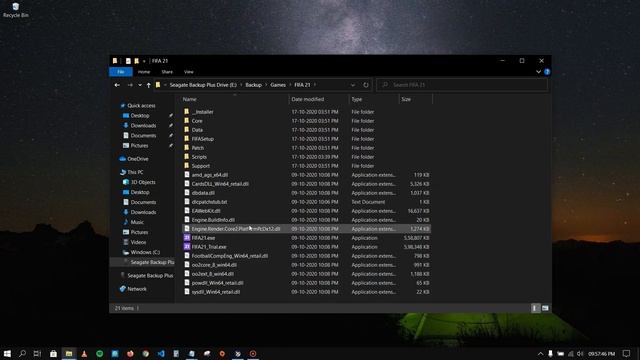
Task: Select FootballCompEng_Win64_retail.dll file
Action: click(230, 256)
